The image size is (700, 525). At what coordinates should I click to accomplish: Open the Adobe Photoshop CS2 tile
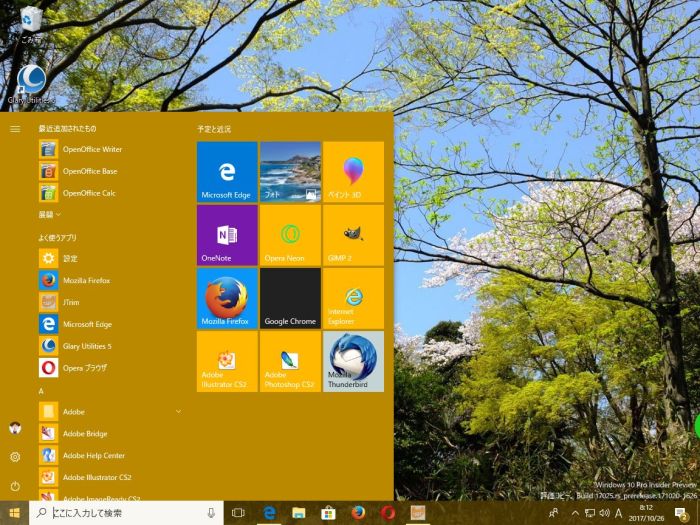tap(290, 361)
